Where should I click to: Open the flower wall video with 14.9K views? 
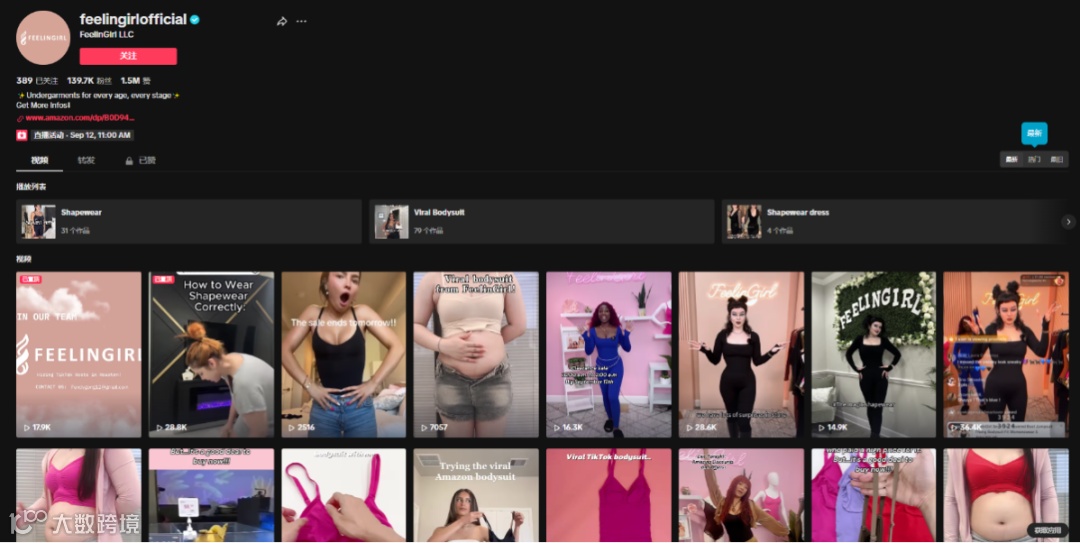[x=873, y=354]
